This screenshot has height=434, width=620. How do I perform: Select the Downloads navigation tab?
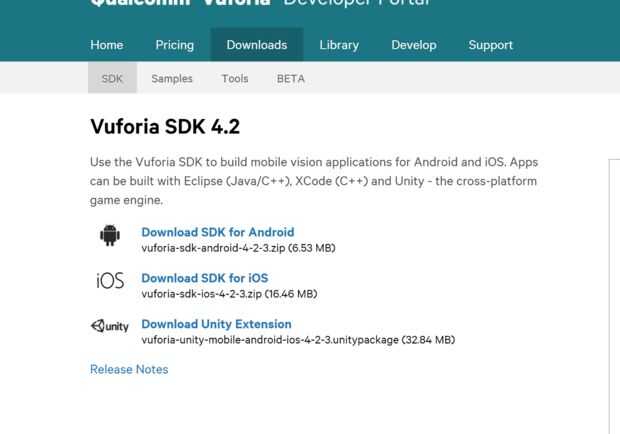coord(257,45)
